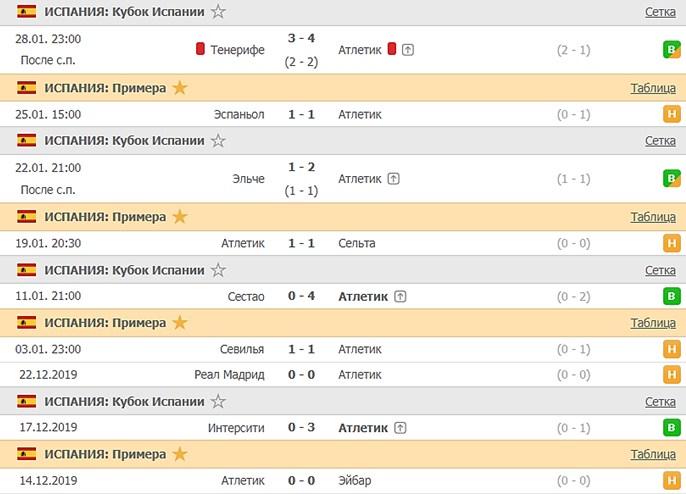Click the green В badge for Сестао match
This screenshot has width=686, height=494.
pyautogui.click(x=672, y=296)
